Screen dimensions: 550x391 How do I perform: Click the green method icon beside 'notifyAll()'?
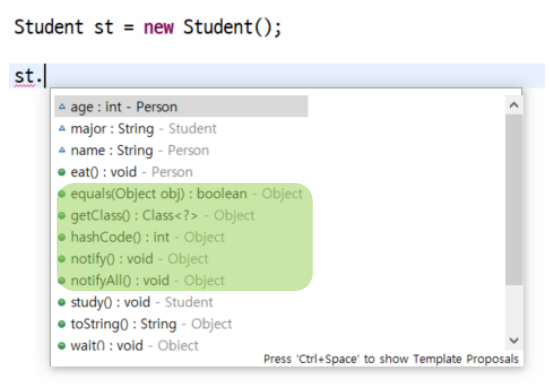(62, 281)
